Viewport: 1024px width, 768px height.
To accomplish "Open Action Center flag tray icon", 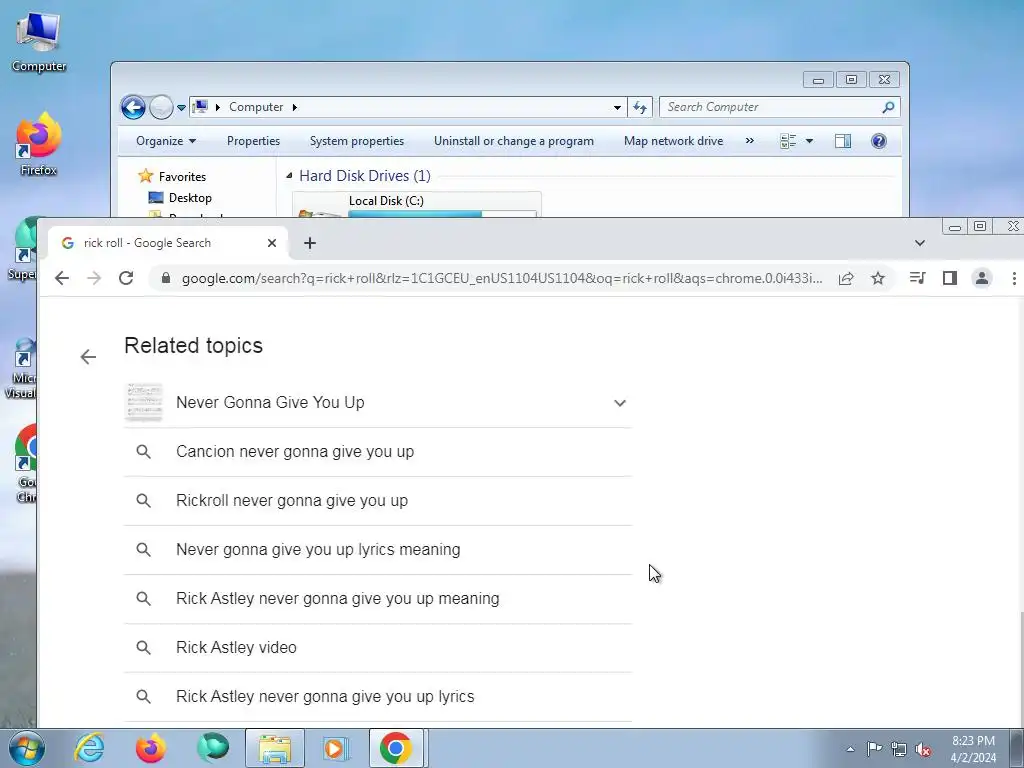I will [874, 749].
